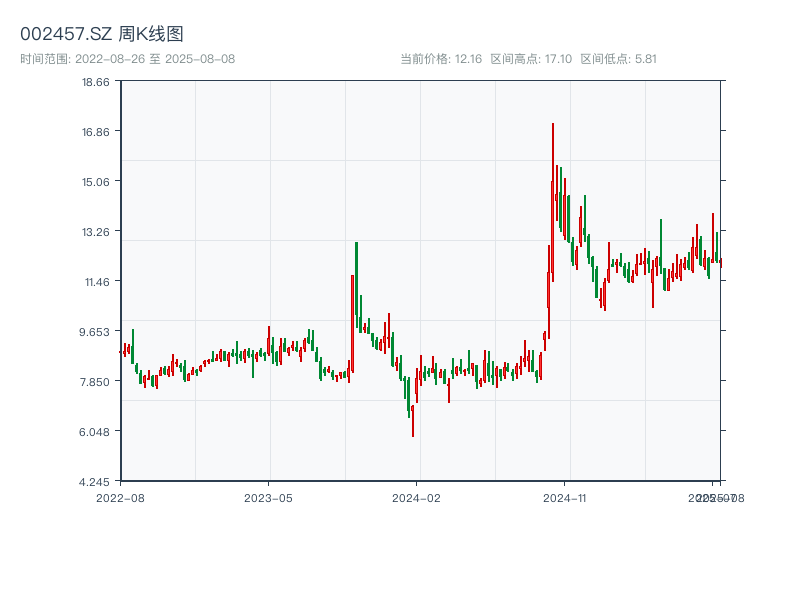Screen dimensions: 800x600
Task: Click the 7.850 y-axis price label
Action: pos(96,382)
